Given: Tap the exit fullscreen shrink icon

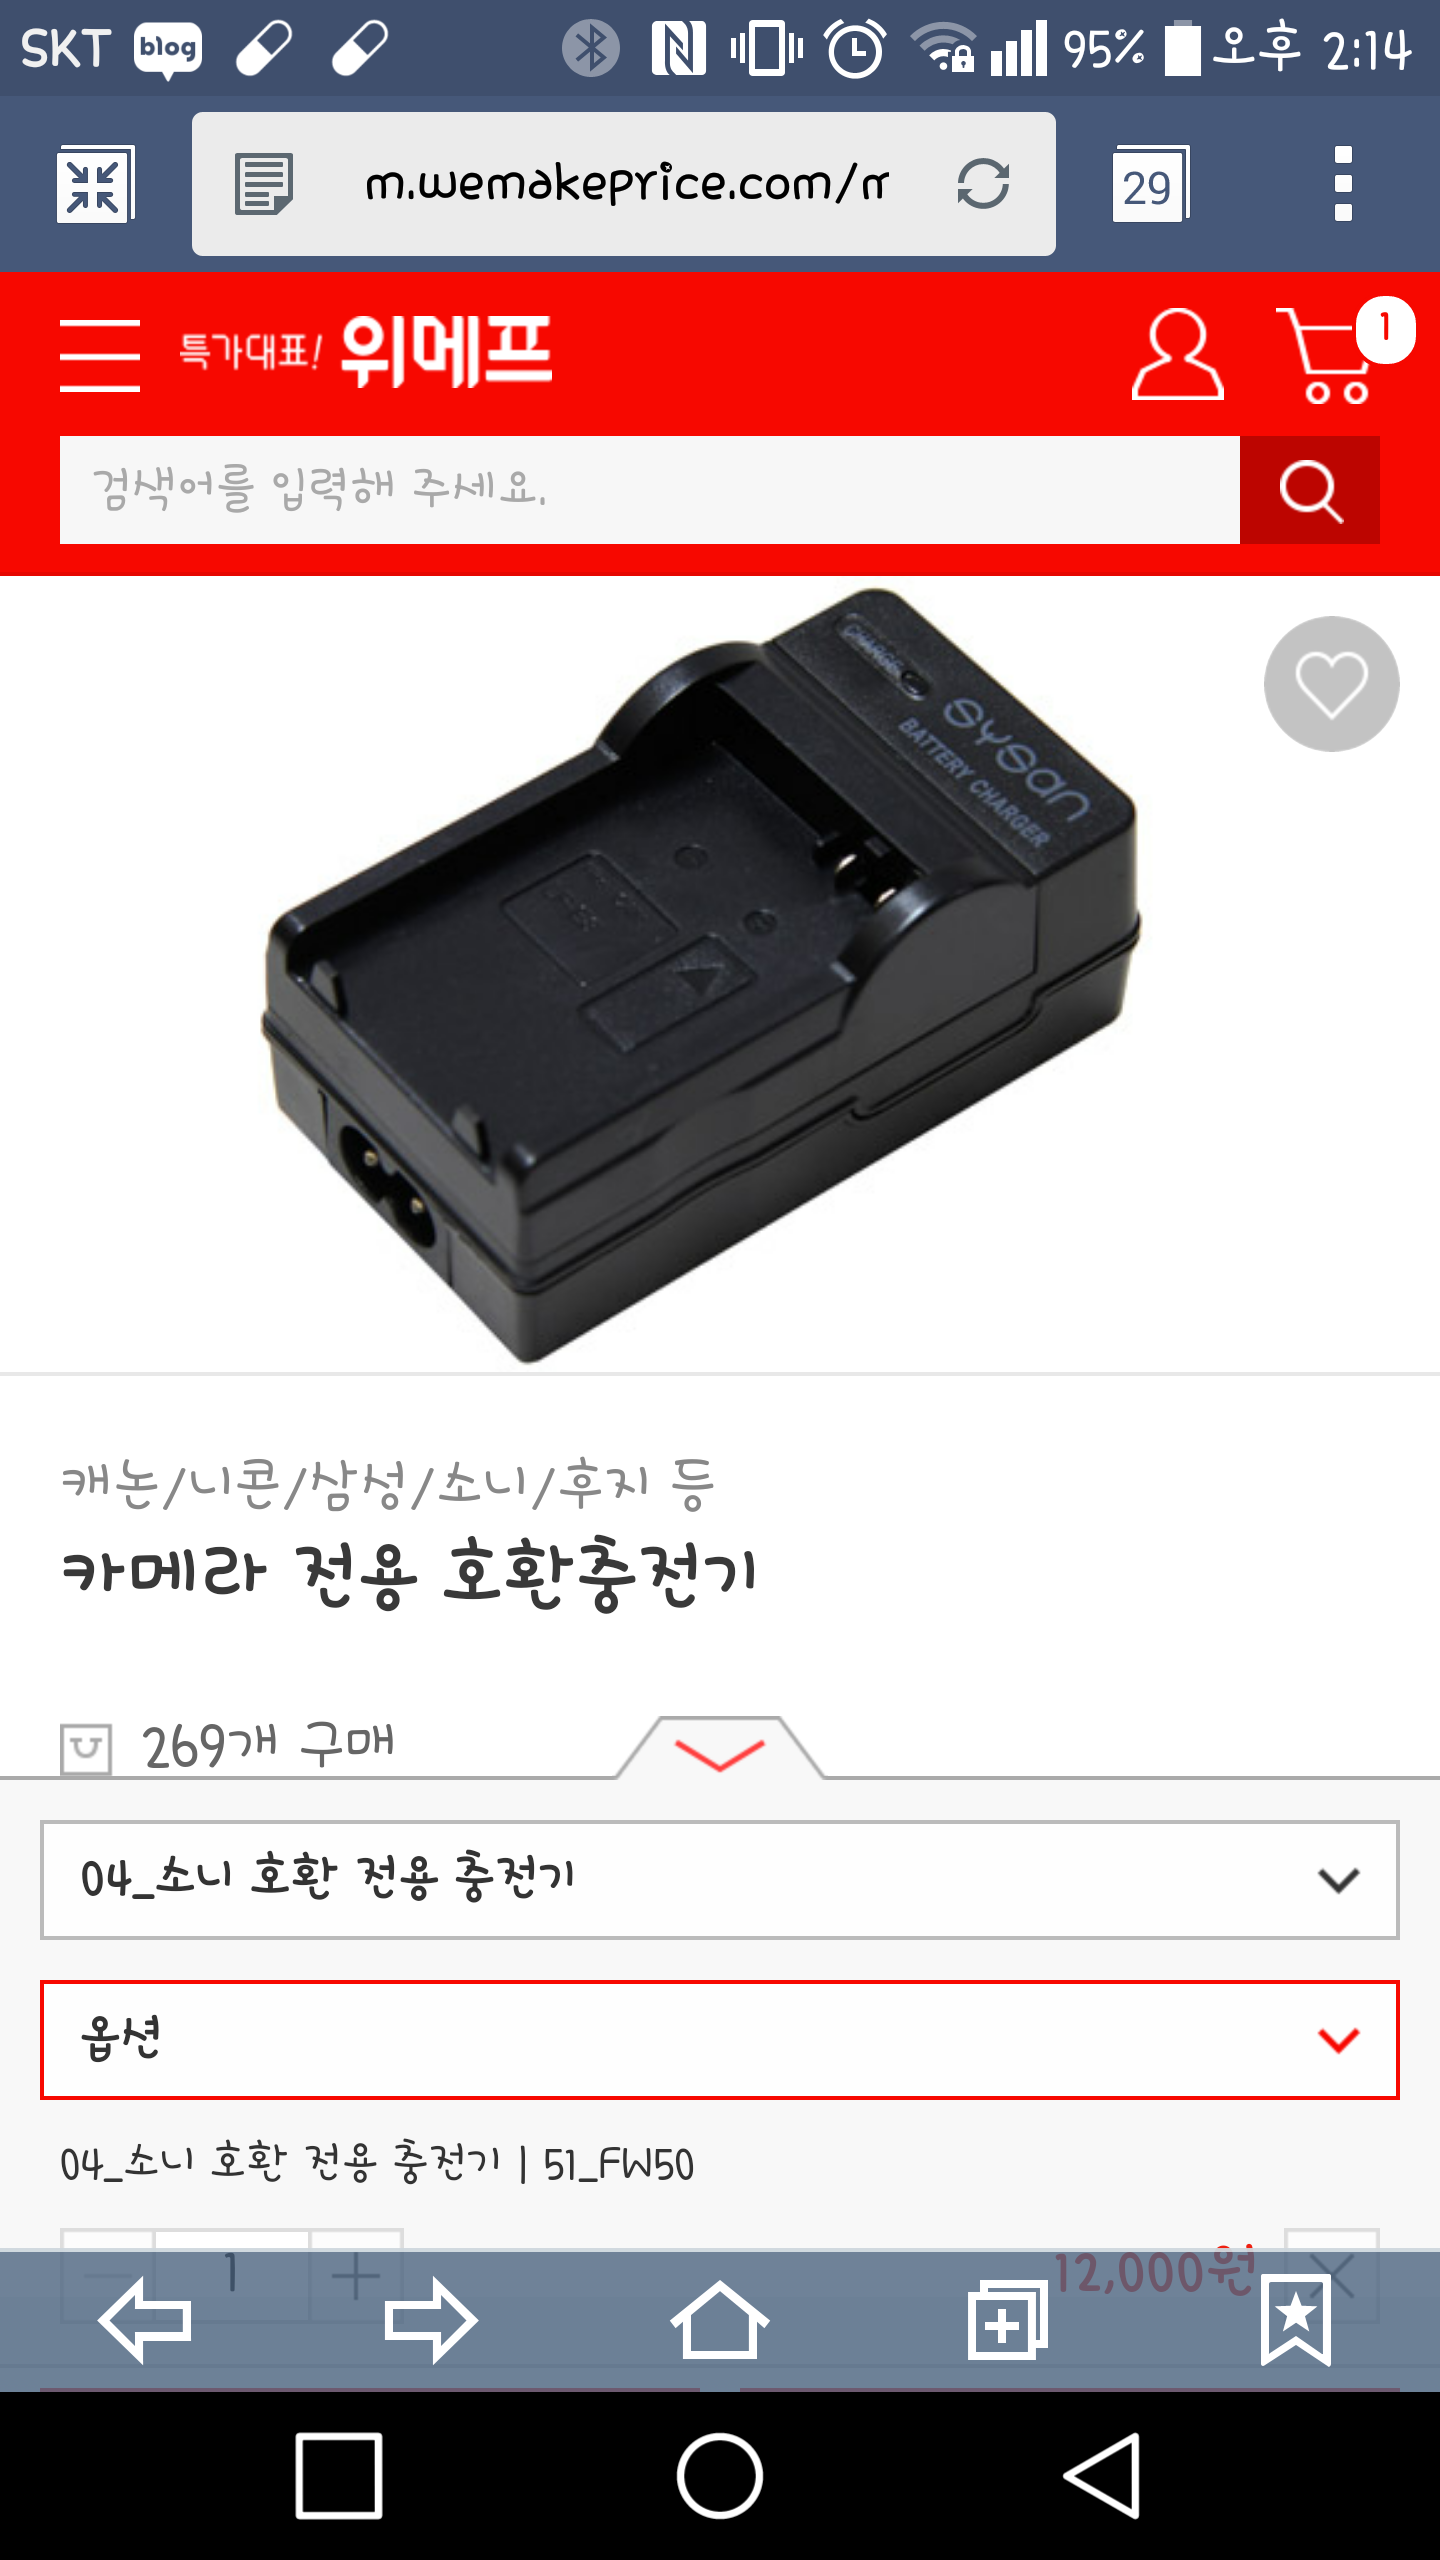Looking at the screenshot, I should [x=95, y=184].
